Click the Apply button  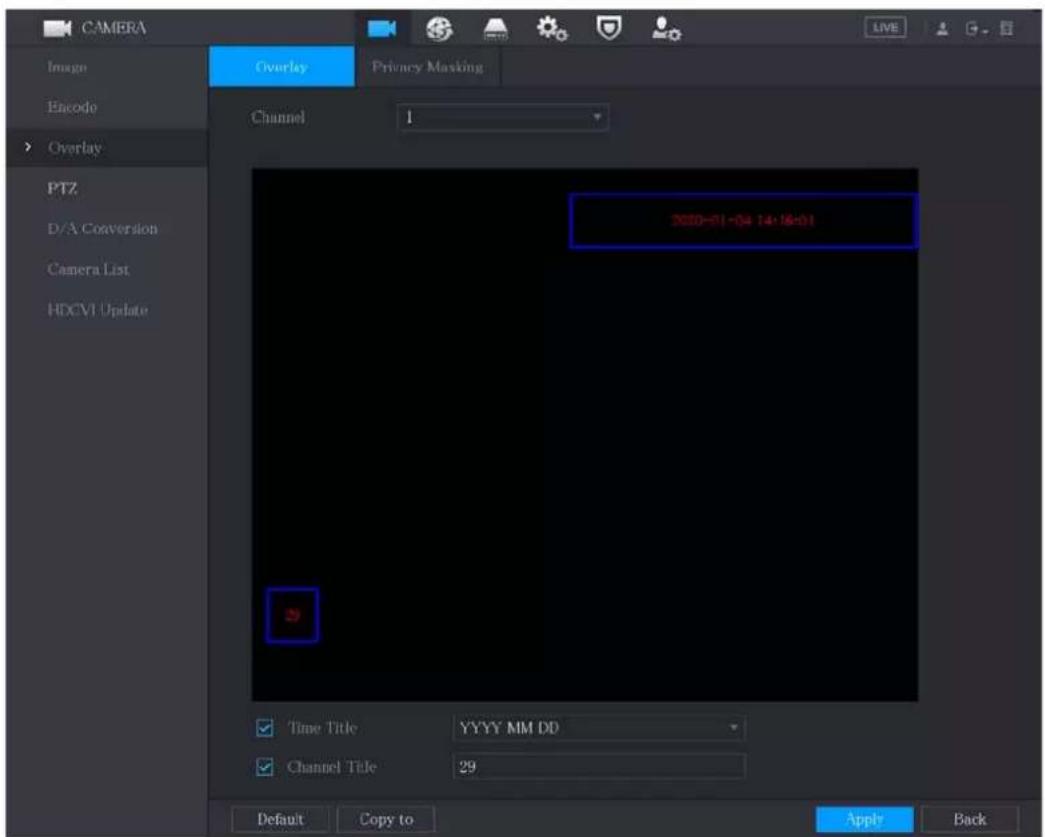click(x=864, y=819)
